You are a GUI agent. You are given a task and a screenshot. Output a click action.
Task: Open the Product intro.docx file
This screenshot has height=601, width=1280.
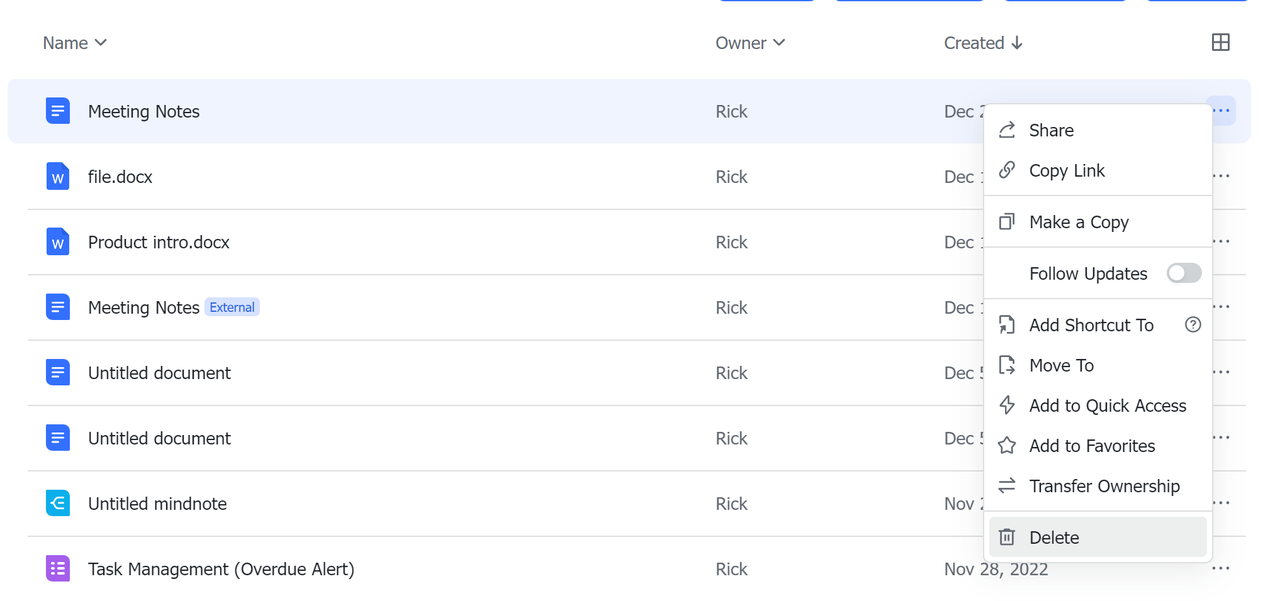[159, 242]
